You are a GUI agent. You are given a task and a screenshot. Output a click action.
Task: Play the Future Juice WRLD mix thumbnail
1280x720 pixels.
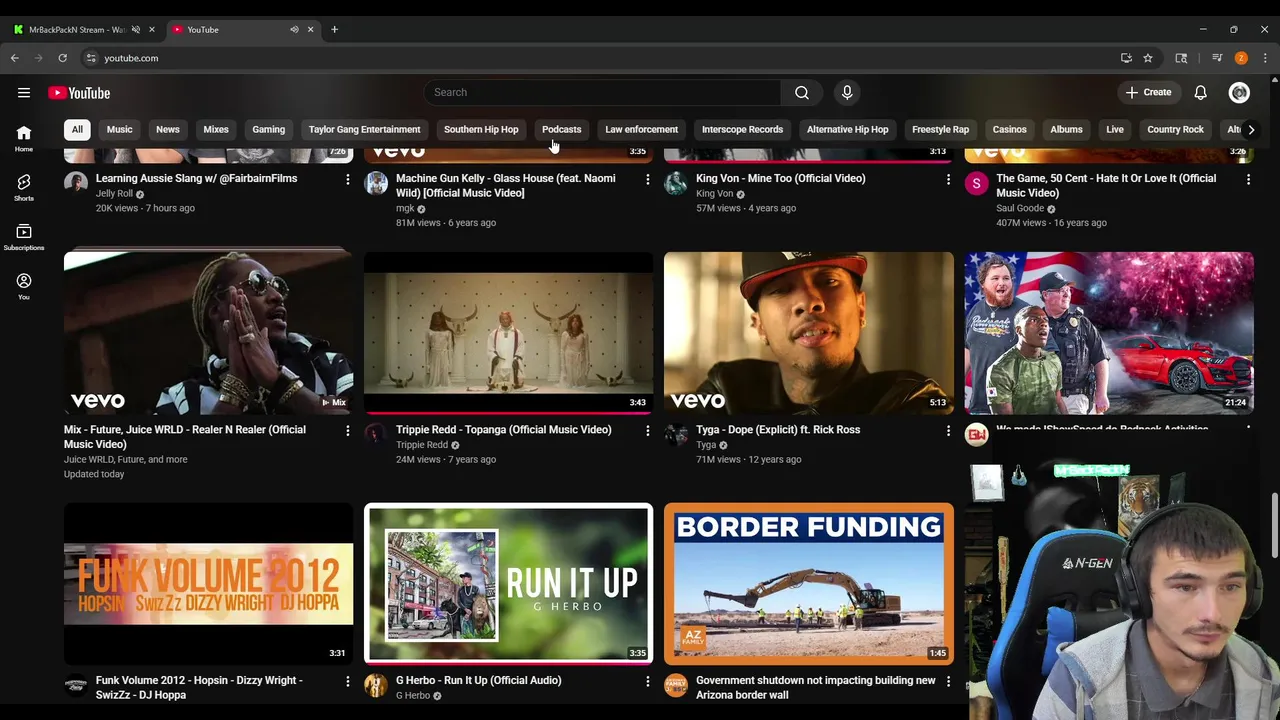click(208, 332)
